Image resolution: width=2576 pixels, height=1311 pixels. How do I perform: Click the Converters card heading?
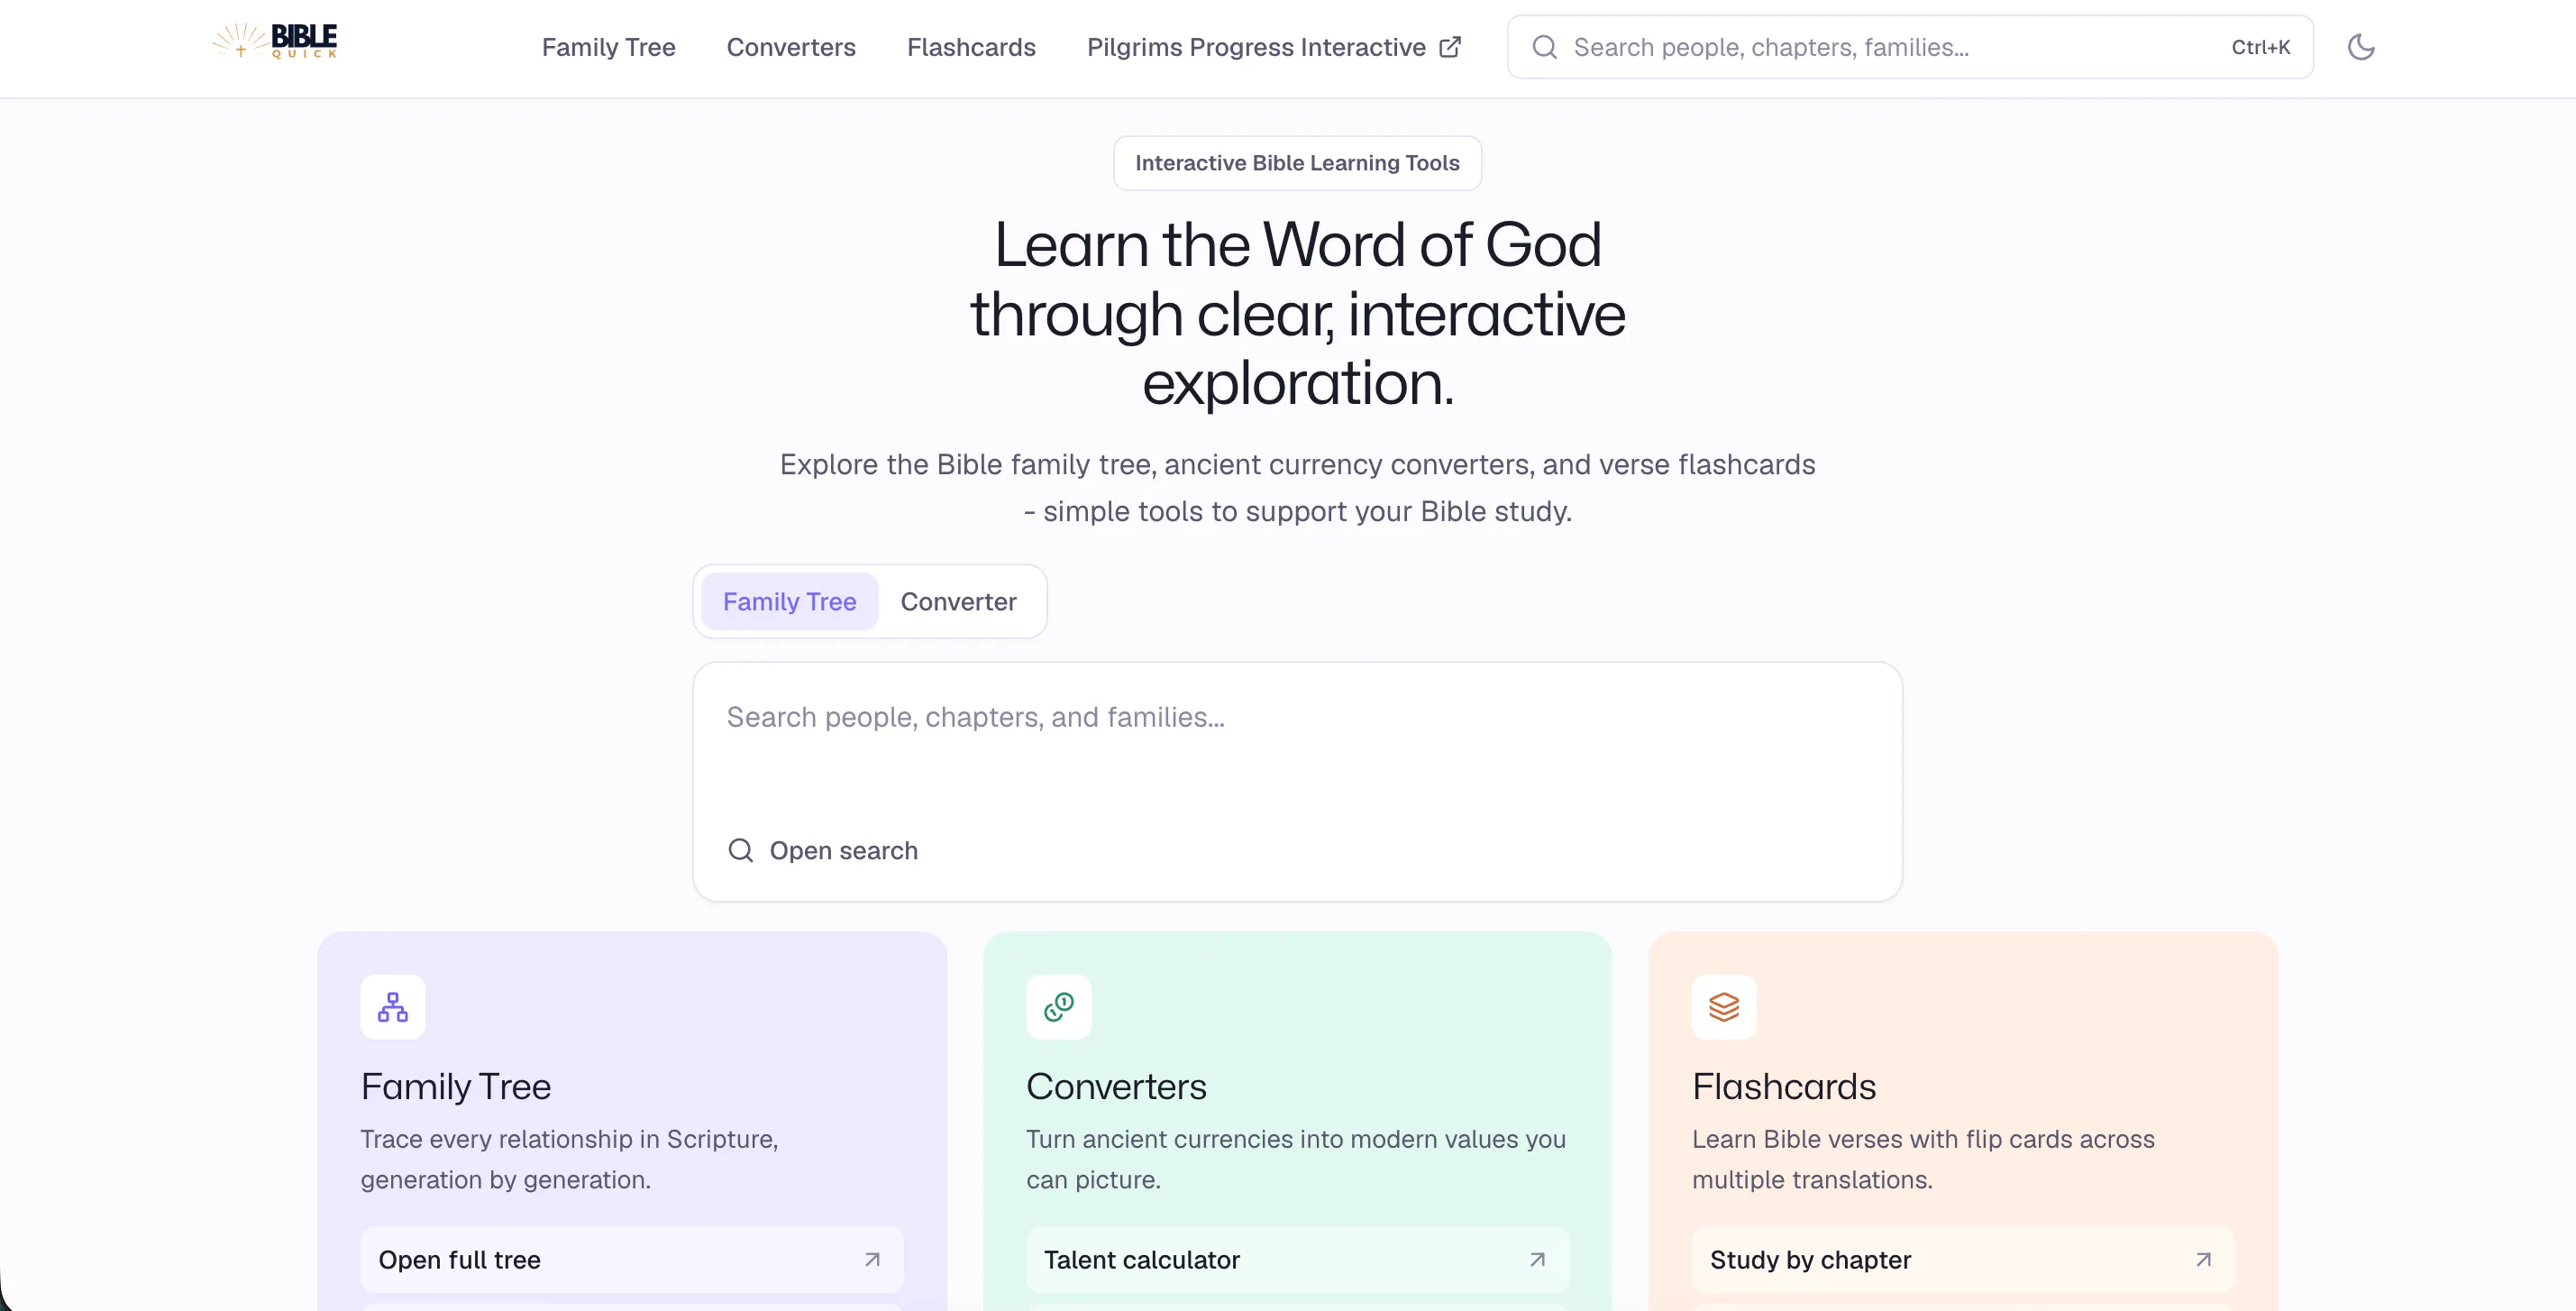click(x=1116, y=1087)
